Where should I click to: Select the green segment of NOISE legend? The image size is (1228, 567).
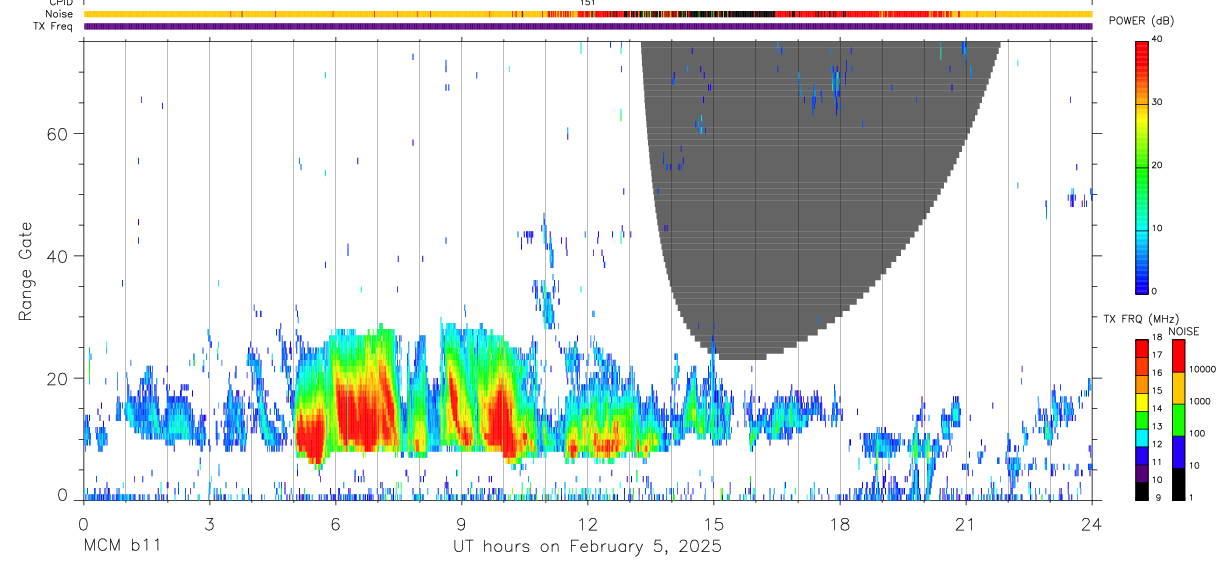(x=1178, y=419)
